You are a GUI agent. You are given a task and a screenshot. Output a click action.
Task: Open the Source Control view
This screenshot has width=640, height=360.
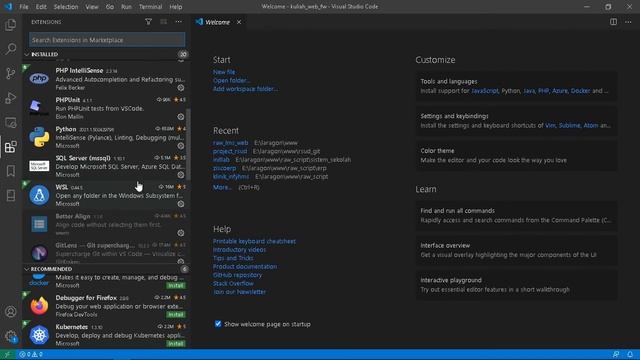tap(11, 73)
